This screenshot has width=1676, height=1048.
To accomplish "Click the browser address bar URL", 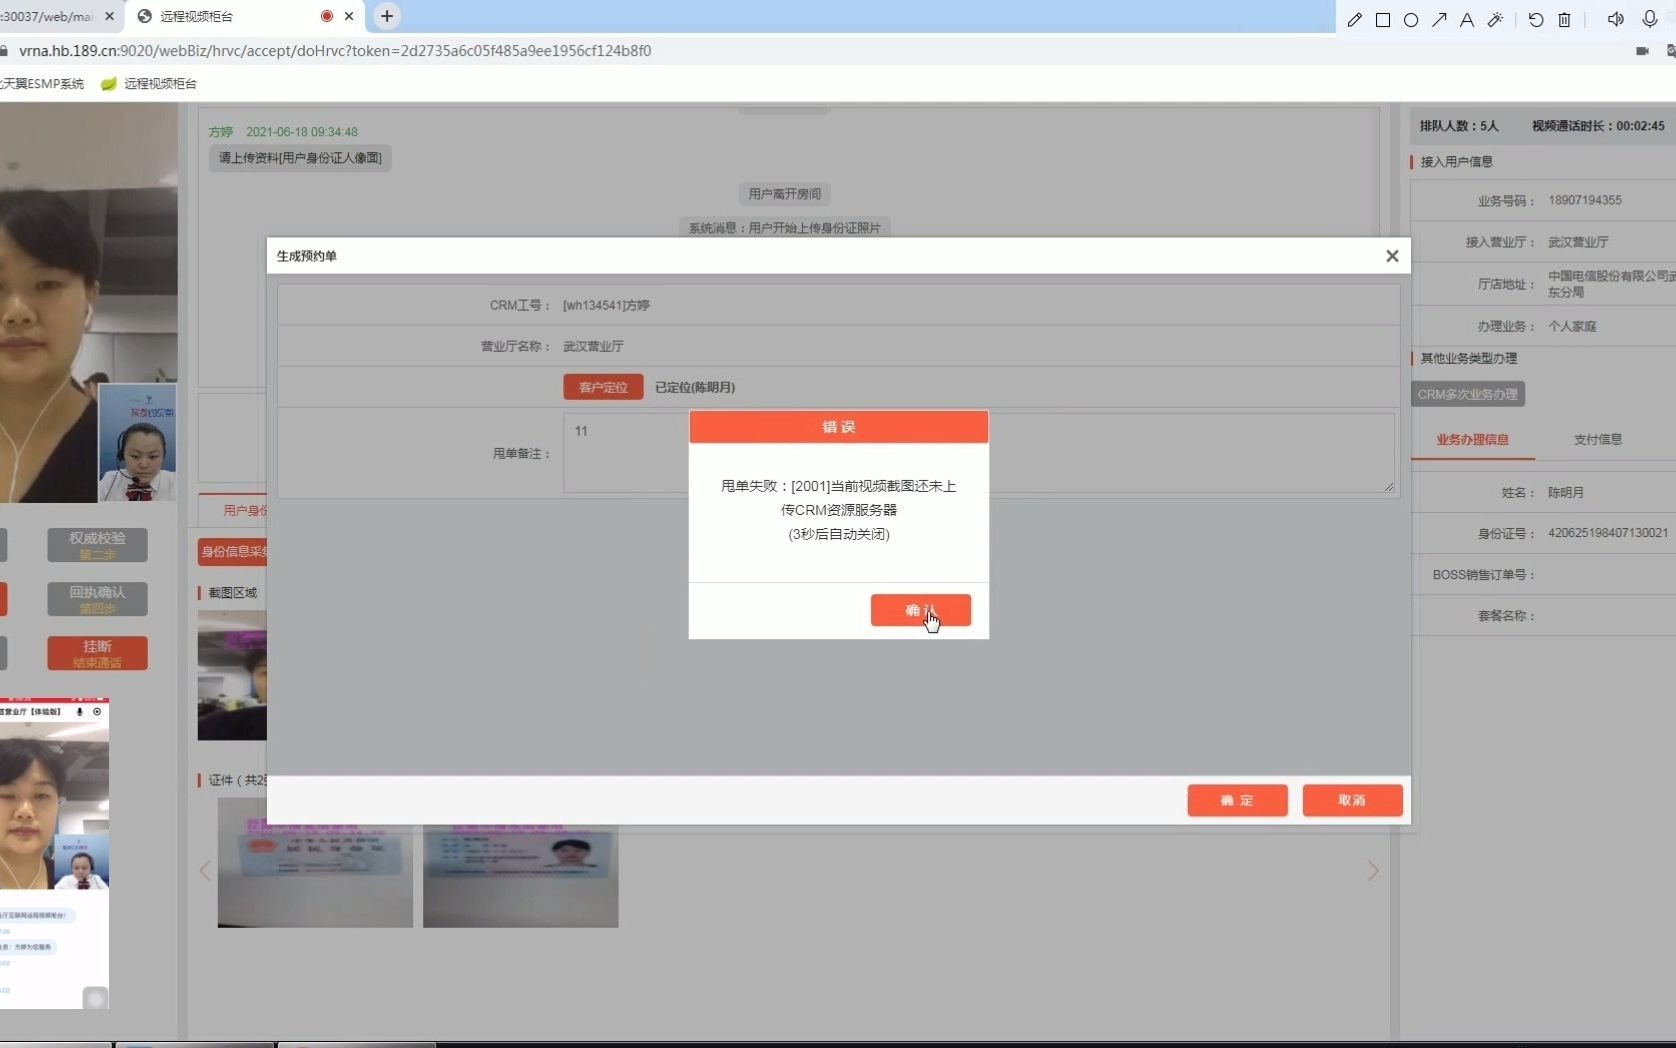I will 335,51.
